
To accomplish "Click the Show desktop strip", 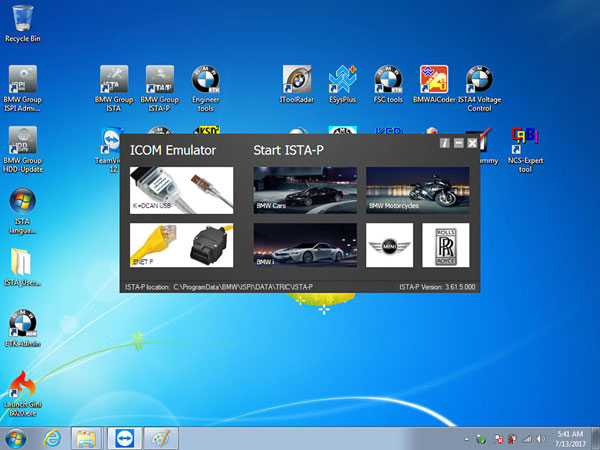I will pyautogui.click(x=597, y=439).
